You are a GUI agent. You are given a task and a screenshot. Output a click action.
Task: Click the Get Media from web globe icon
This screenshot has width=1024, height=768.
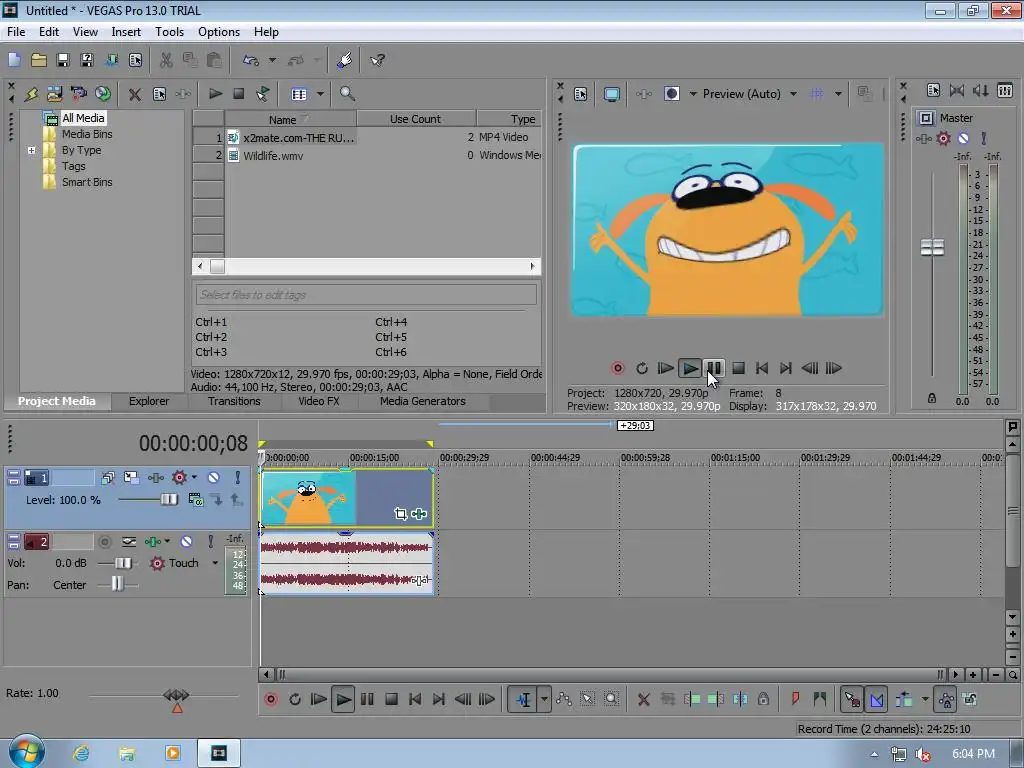(103, 94)
